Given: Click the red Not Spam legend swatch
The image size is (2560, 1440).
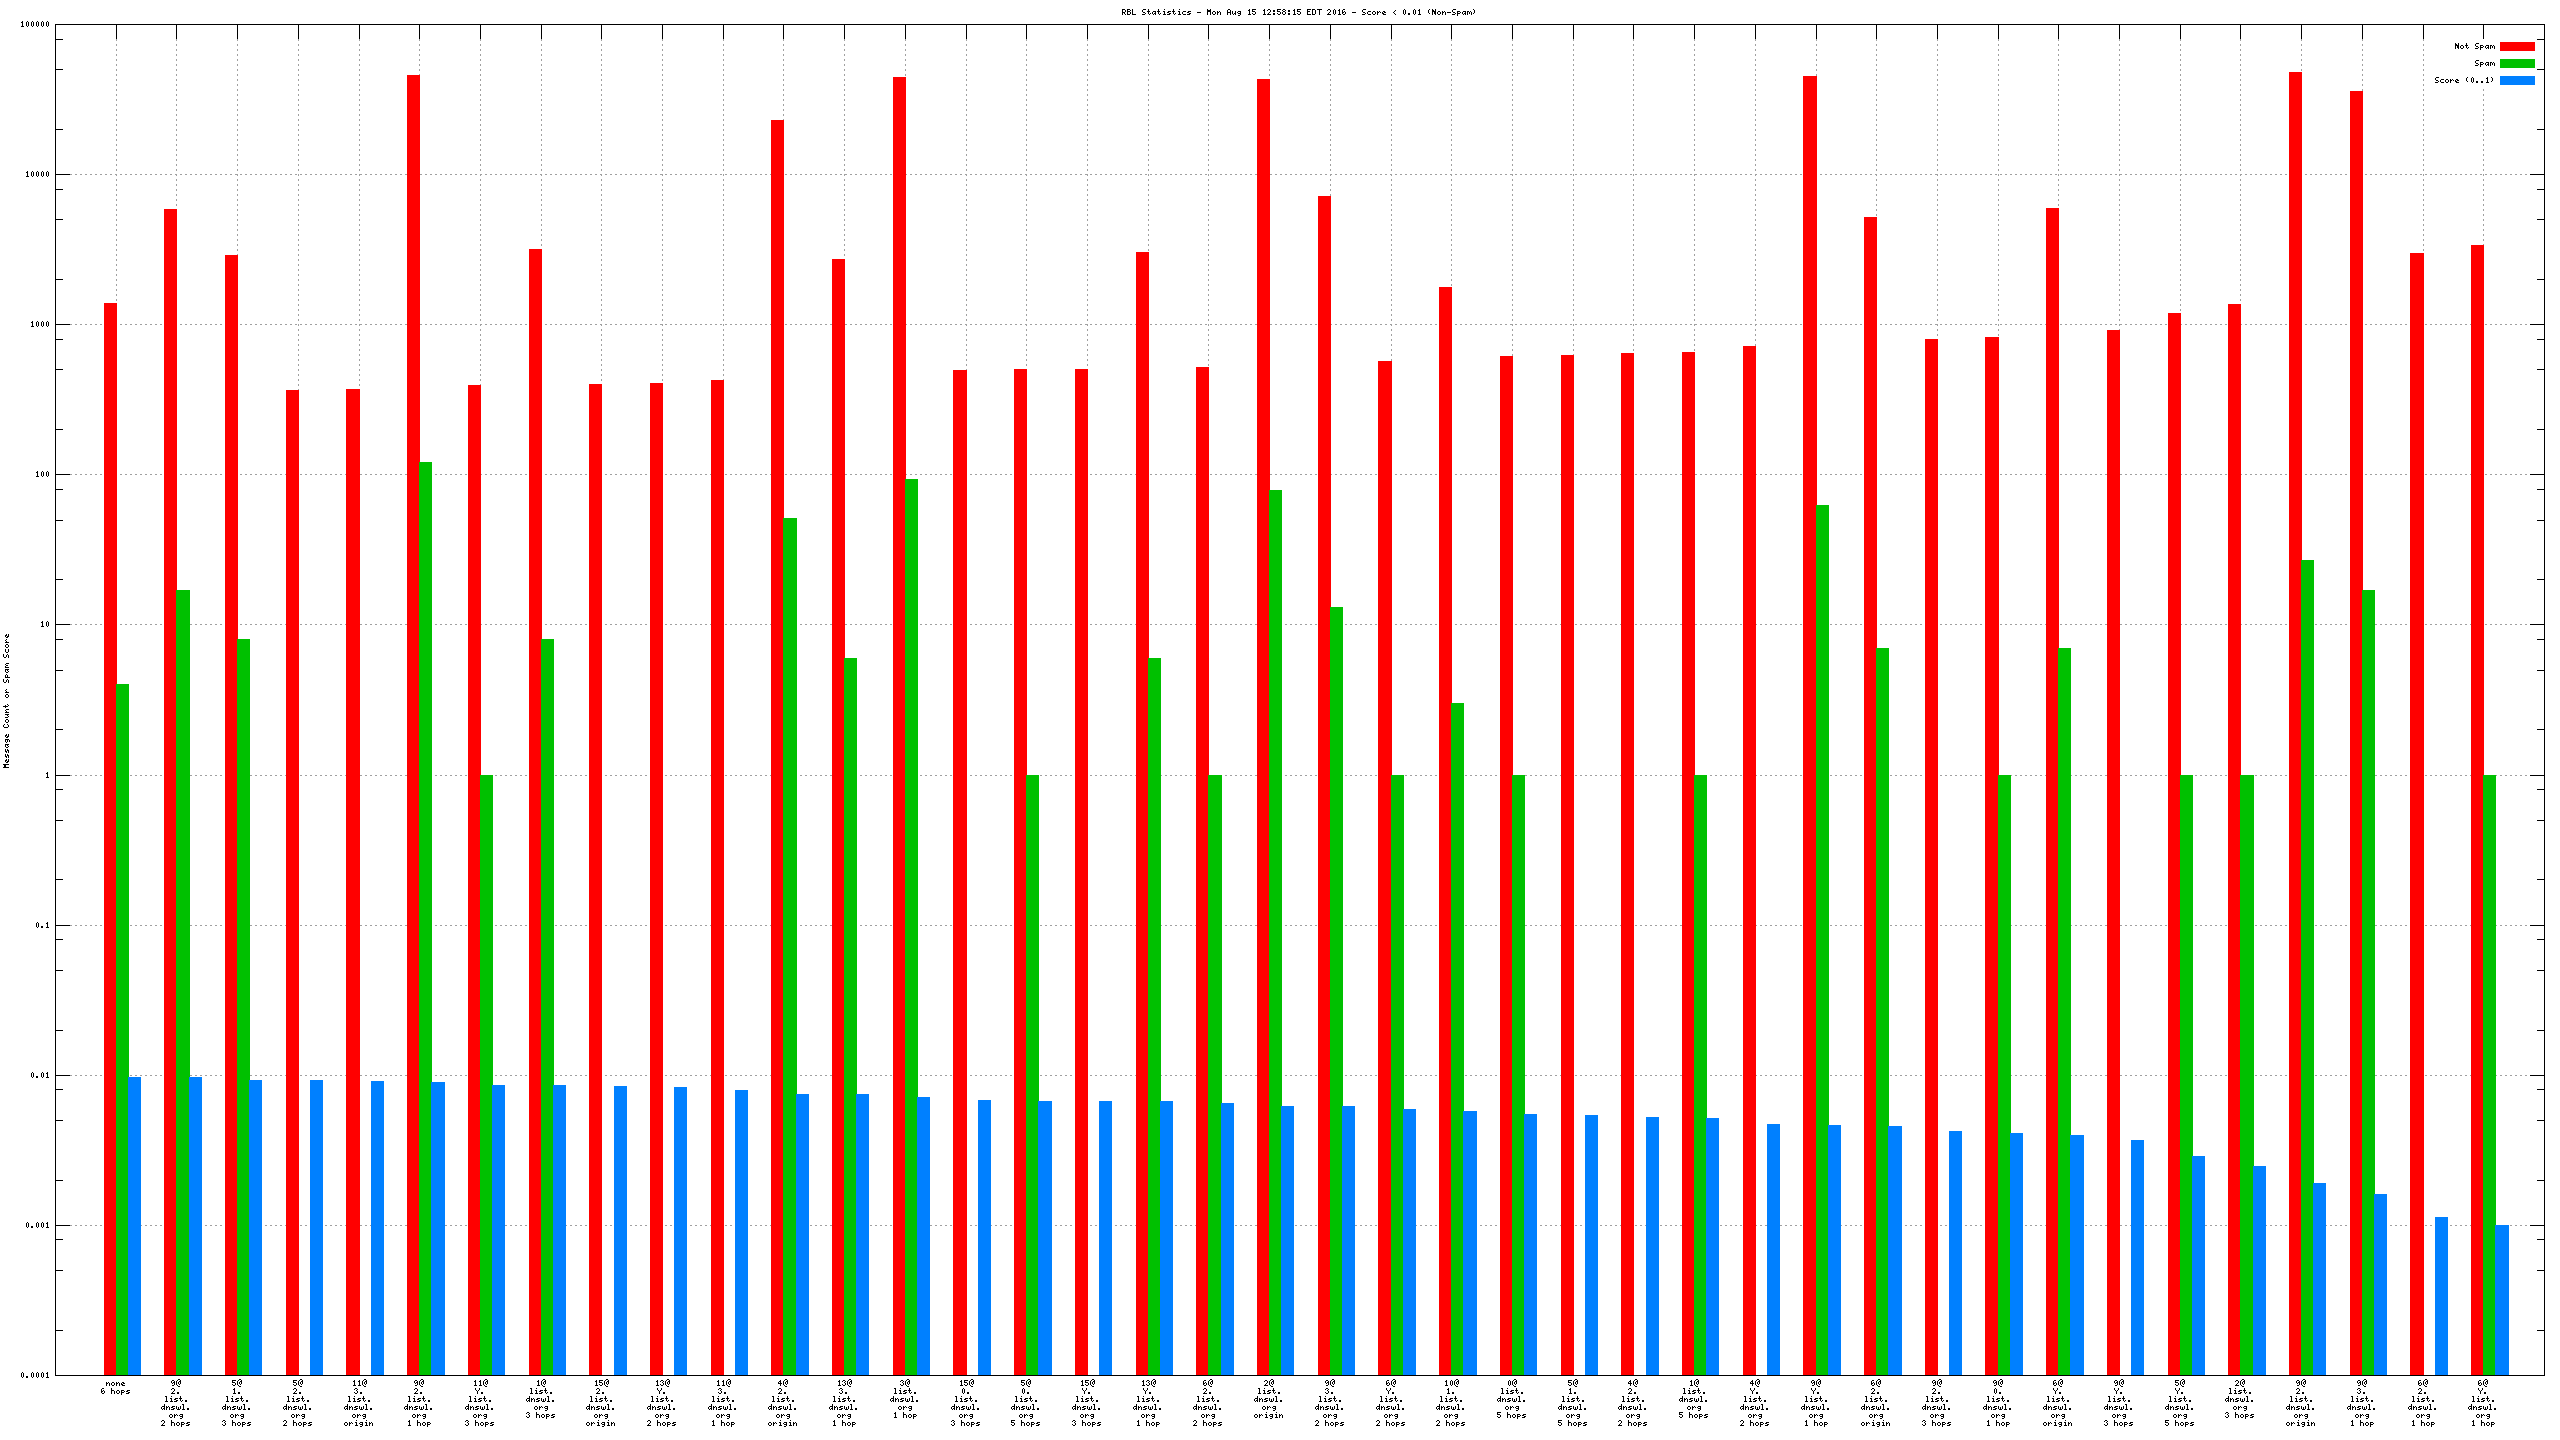Looking at the screenshot, I should [2516, 46].
